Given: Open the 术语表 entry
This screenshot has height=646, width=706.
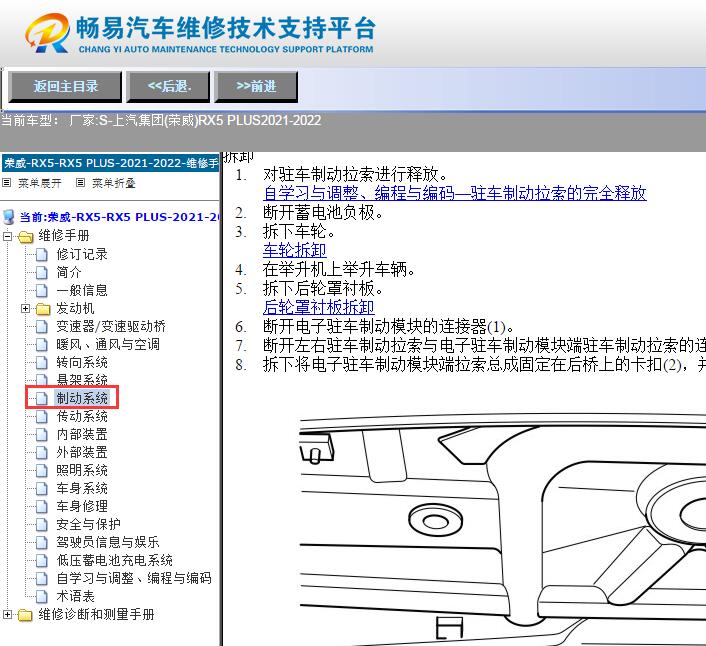Looking at the screenshot, I should pyautogui.click(x=75, y=596).
